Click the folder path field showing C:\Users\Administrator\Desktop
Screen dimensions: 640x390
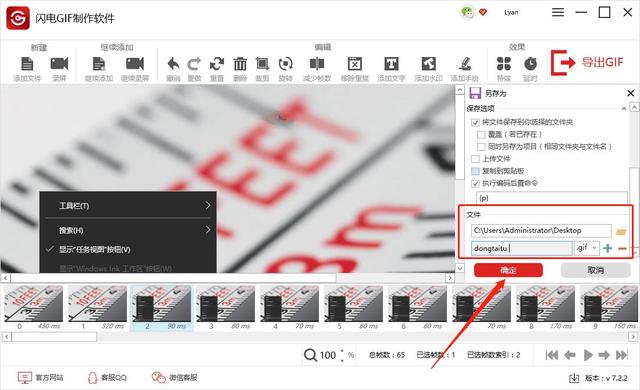point(541,230)
